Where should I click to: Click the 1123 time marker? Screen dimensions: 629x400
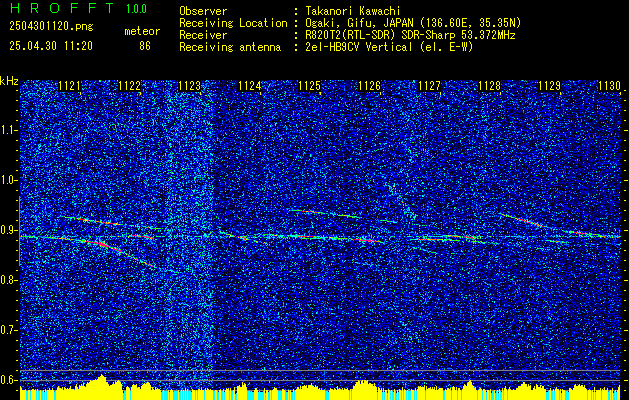coord(189,86)
